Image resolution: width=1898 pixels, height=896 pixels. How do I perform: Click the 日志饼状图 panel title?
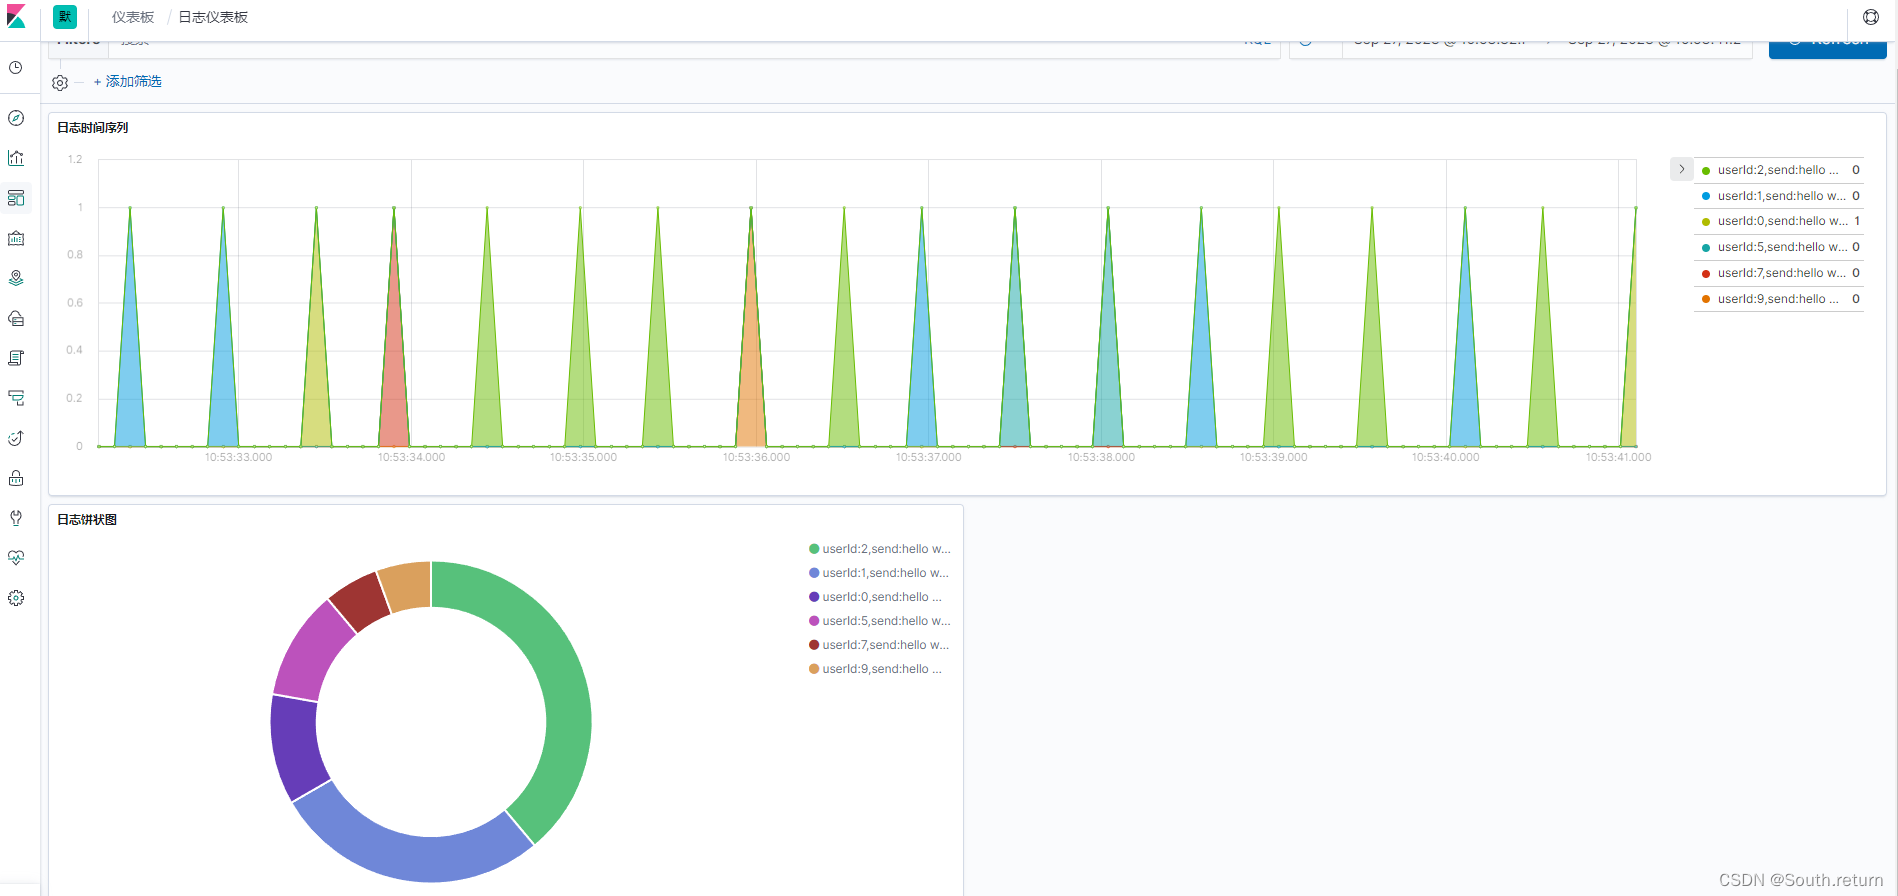pos(87,519)
